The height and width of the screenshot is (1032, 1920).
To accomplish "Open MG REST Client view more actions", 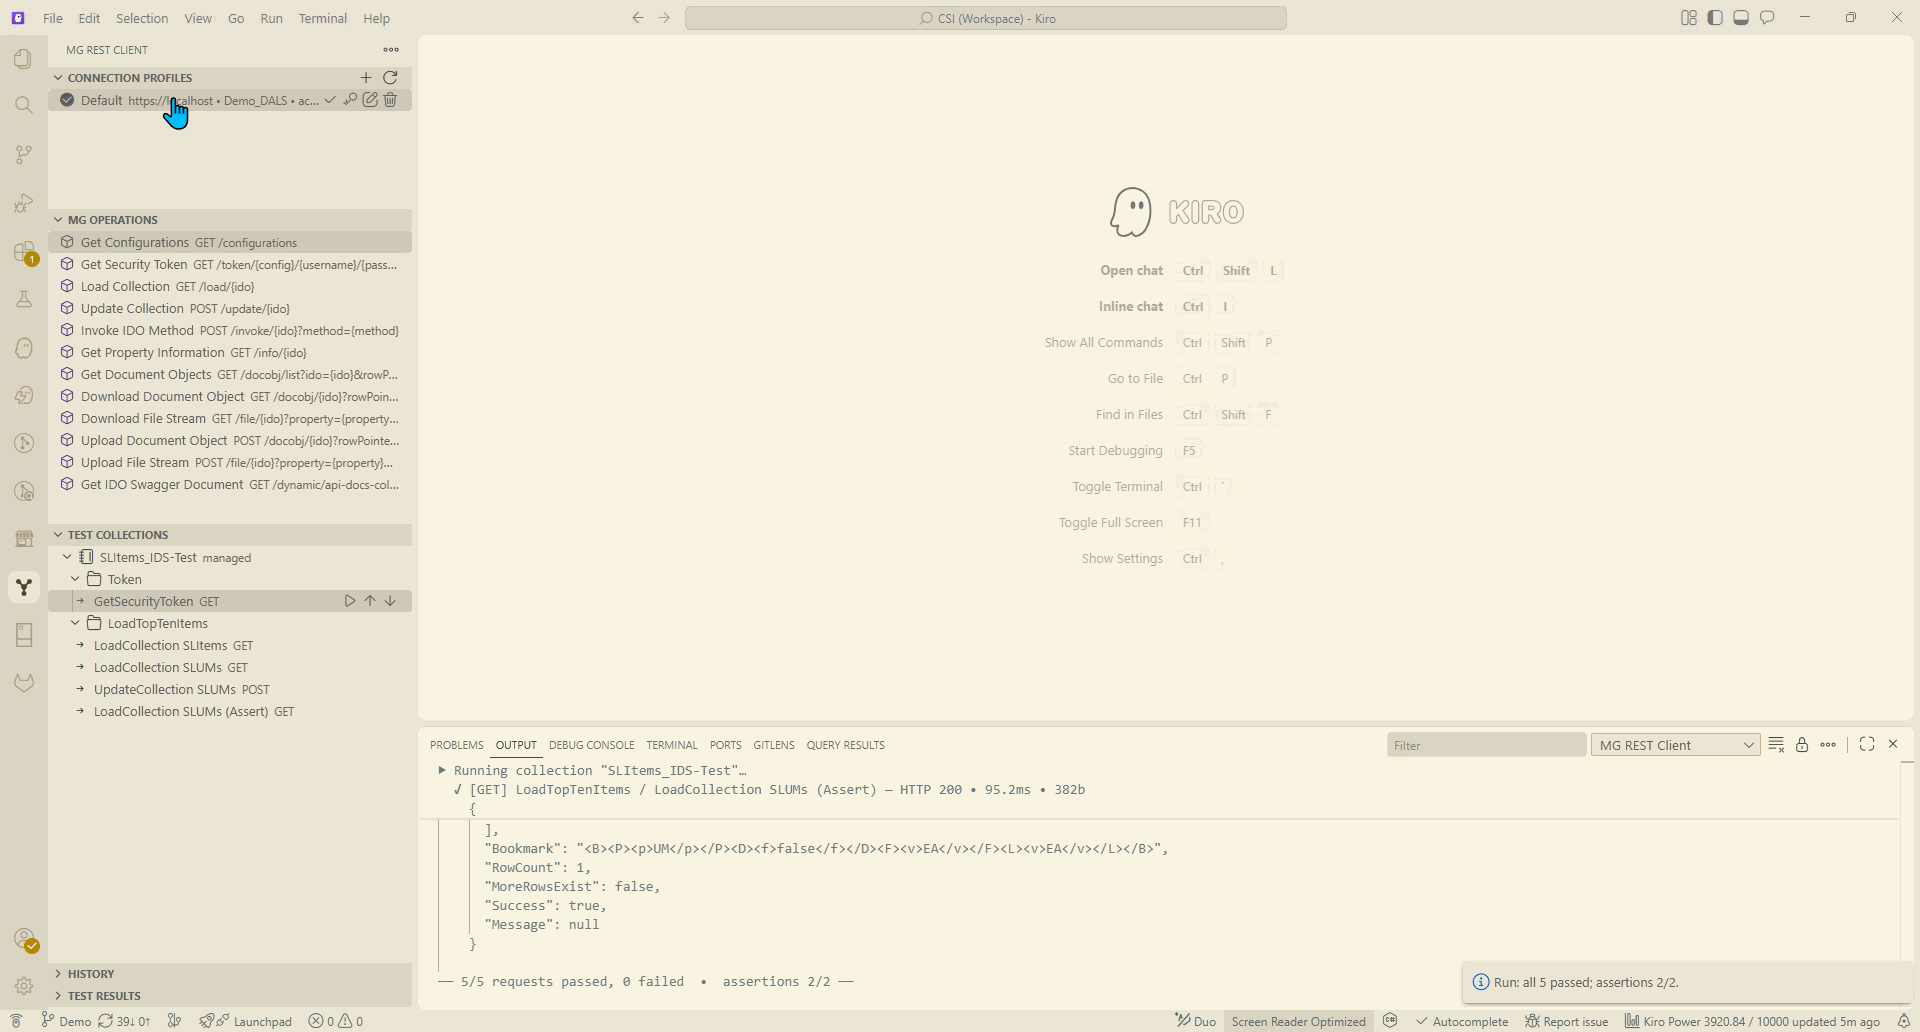I will tap(391, 50).
